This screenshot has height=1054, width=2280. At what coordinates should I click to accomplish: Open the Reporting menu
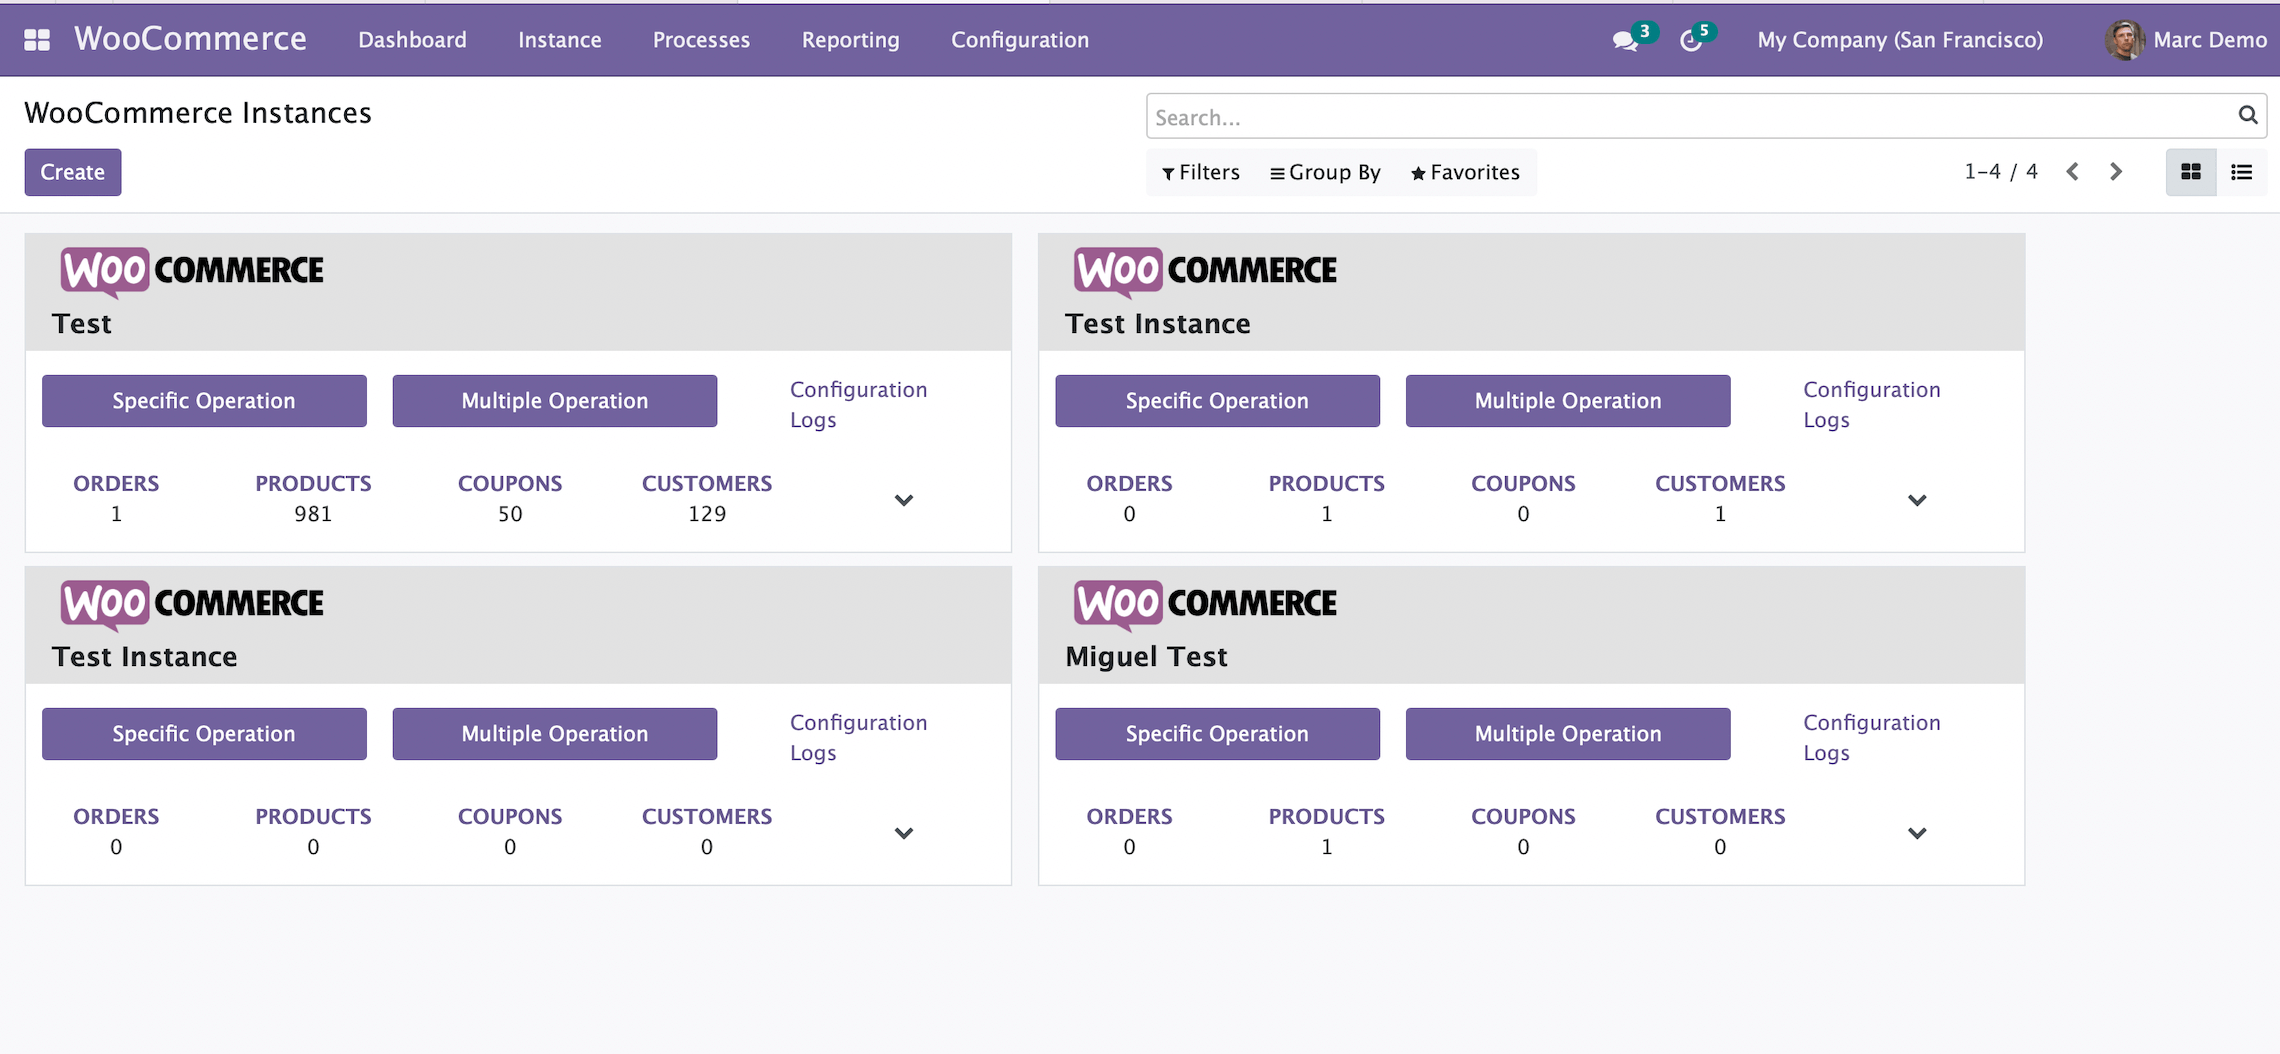point(850,40)
